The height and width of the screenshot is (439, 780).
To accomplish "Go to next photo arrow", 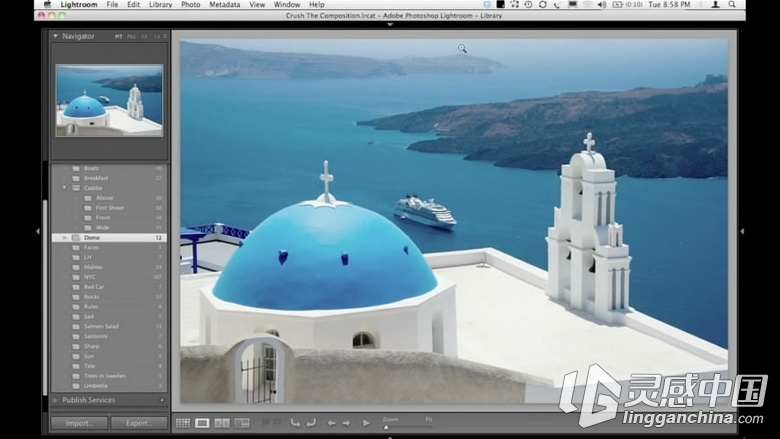I will (346, 423).
